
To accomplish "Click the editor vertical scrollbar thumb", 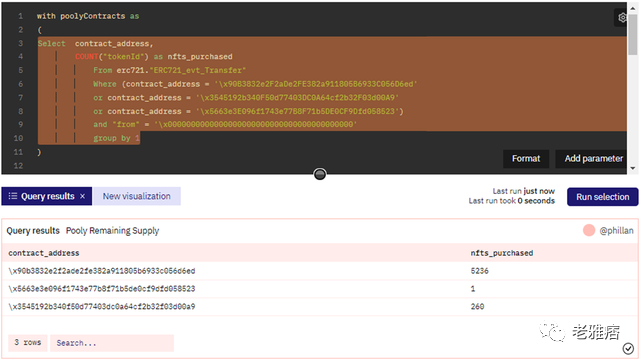I will [633, 34].
